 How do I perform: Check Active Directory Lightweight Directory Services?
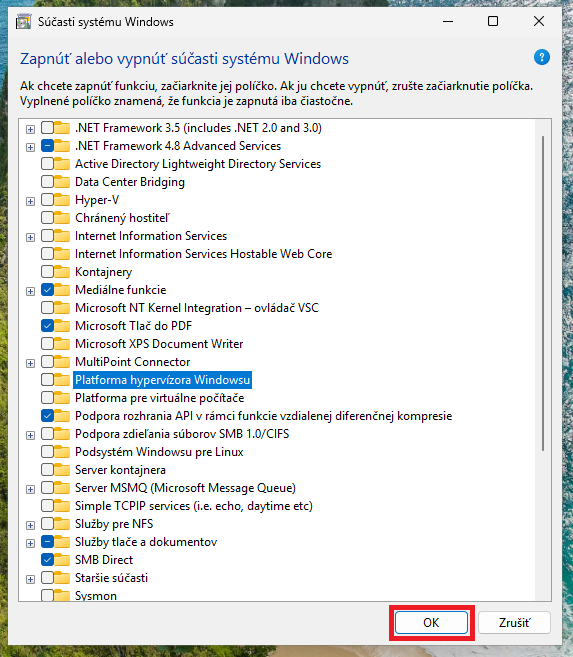(x=47, y=164)
